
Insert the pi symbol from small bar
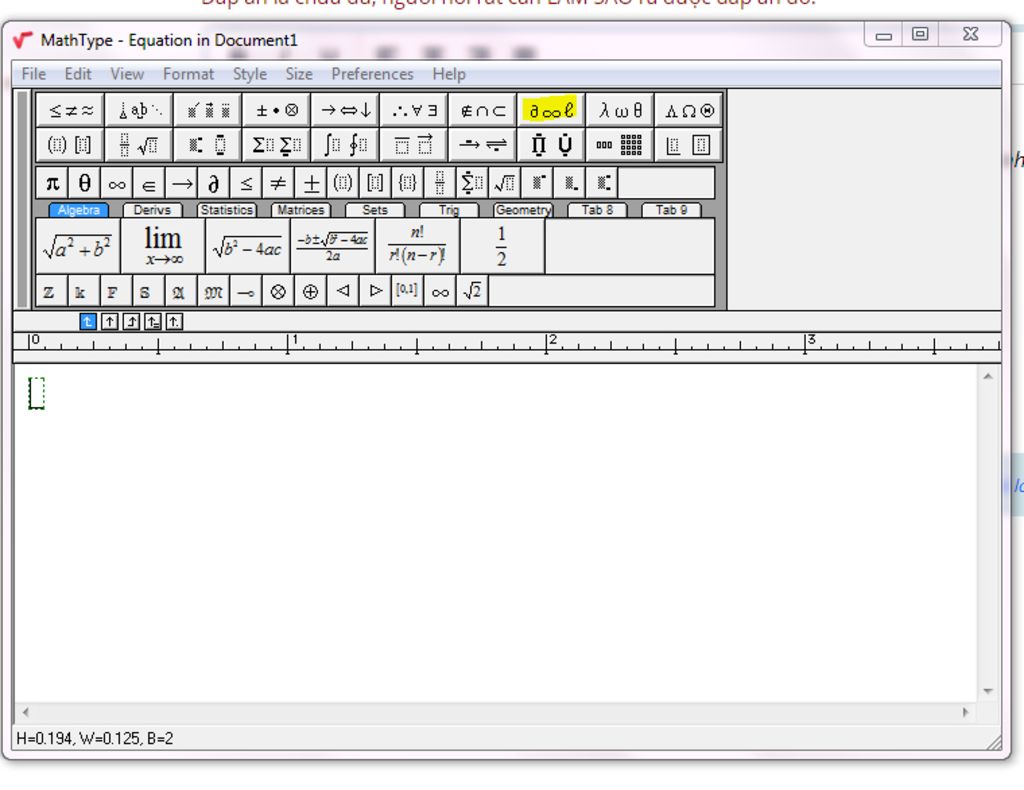pos(52,183)
